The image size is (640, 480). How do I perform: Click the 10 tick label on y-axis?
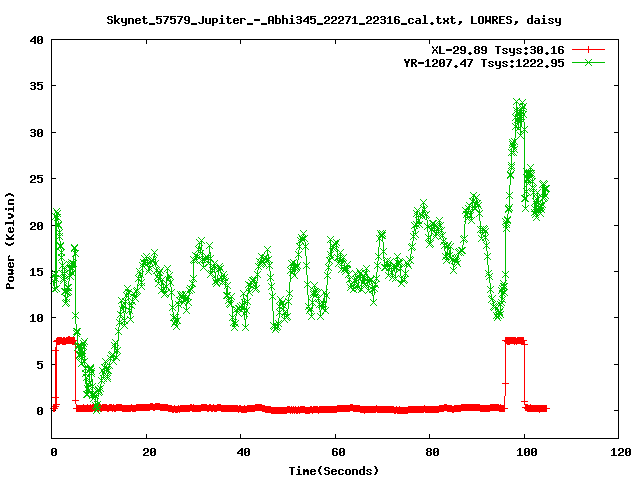coord(36,318)
